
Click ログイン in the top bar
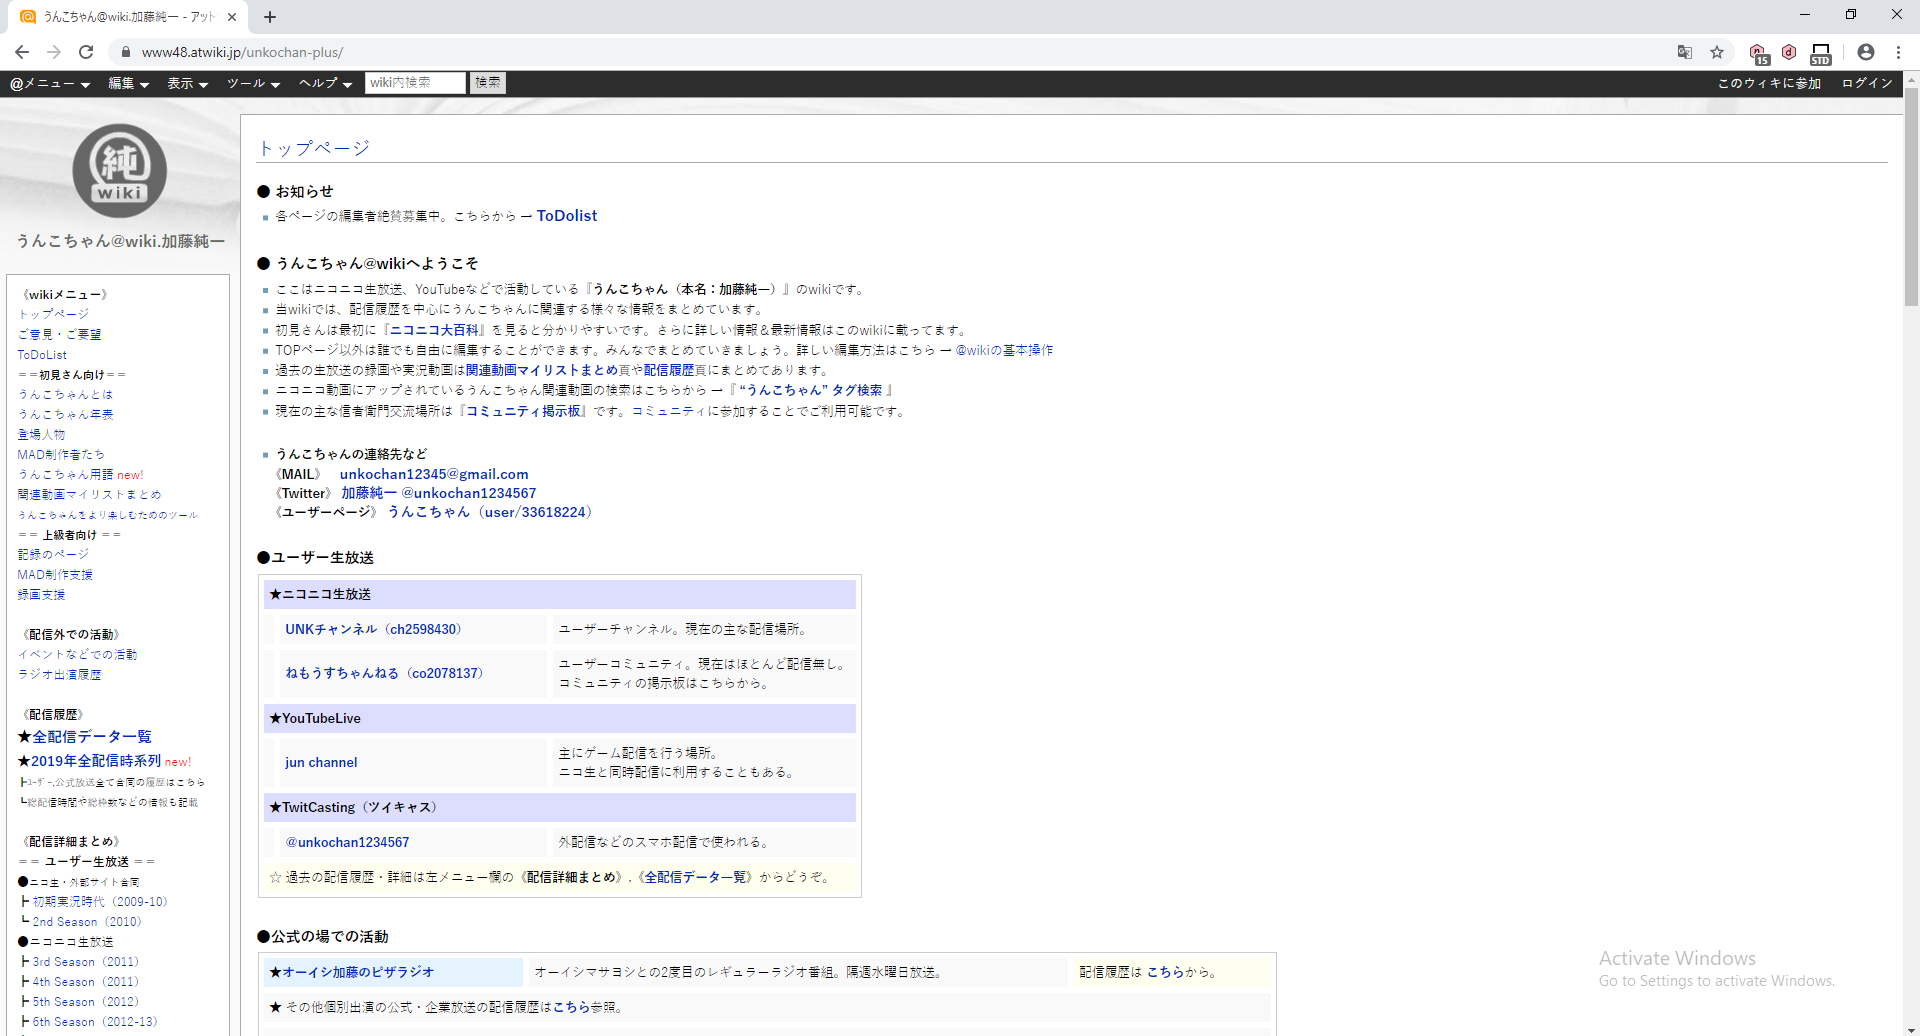(x=1867, y=83)
